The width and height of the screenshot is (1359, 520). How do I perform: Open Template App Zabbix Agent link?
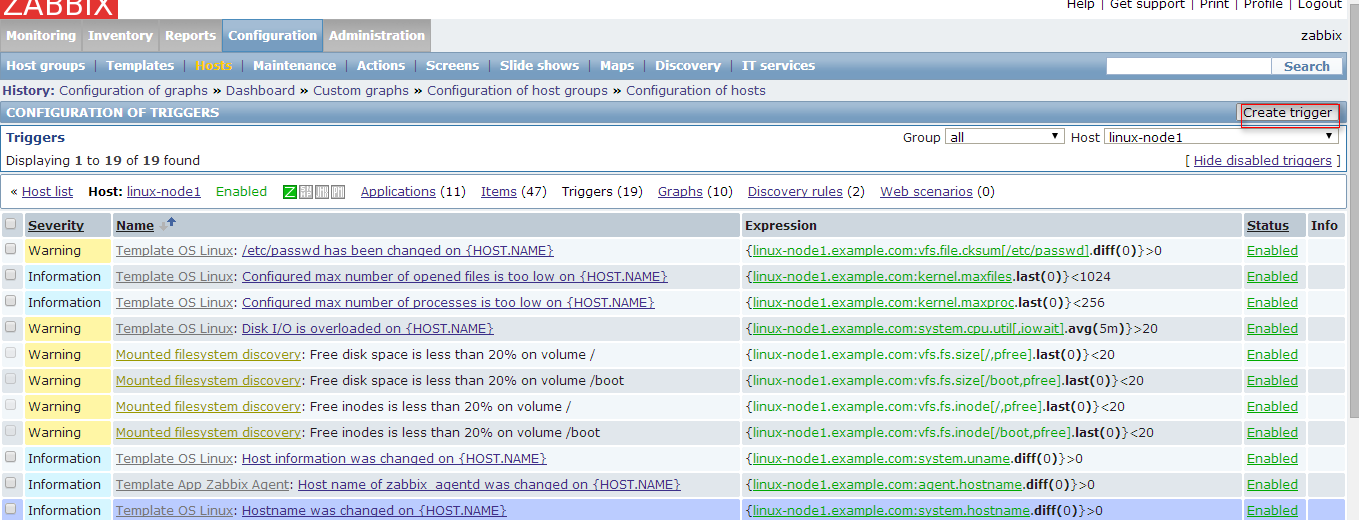203,484
